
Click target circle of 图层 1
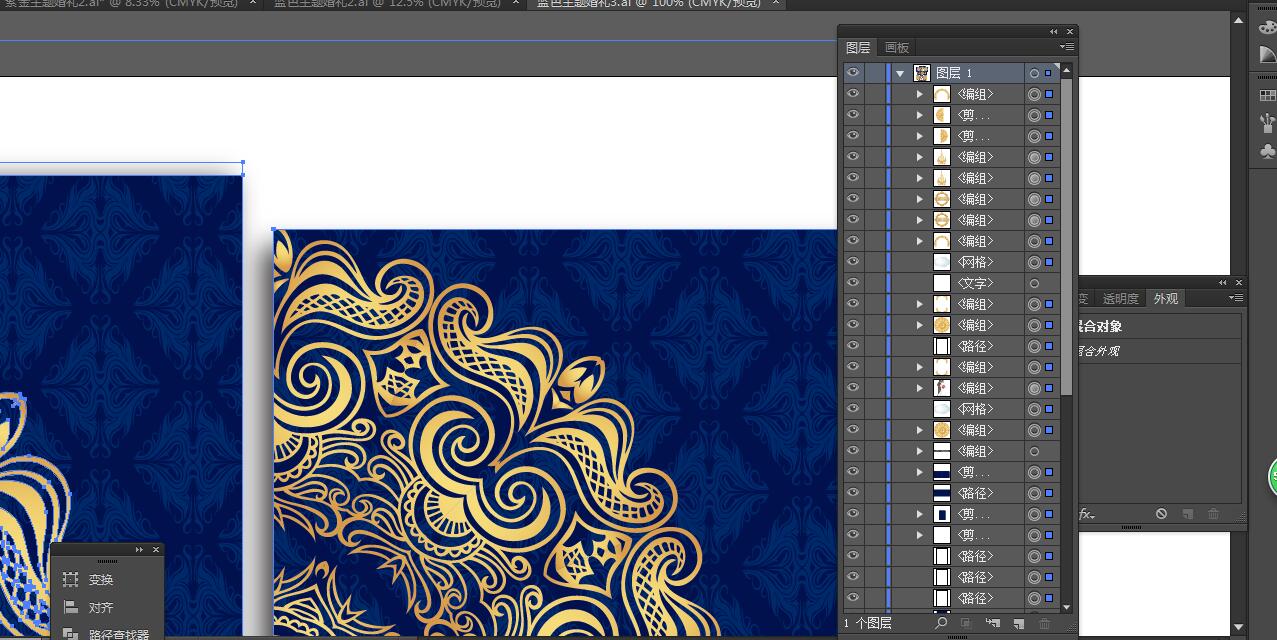1034,73
